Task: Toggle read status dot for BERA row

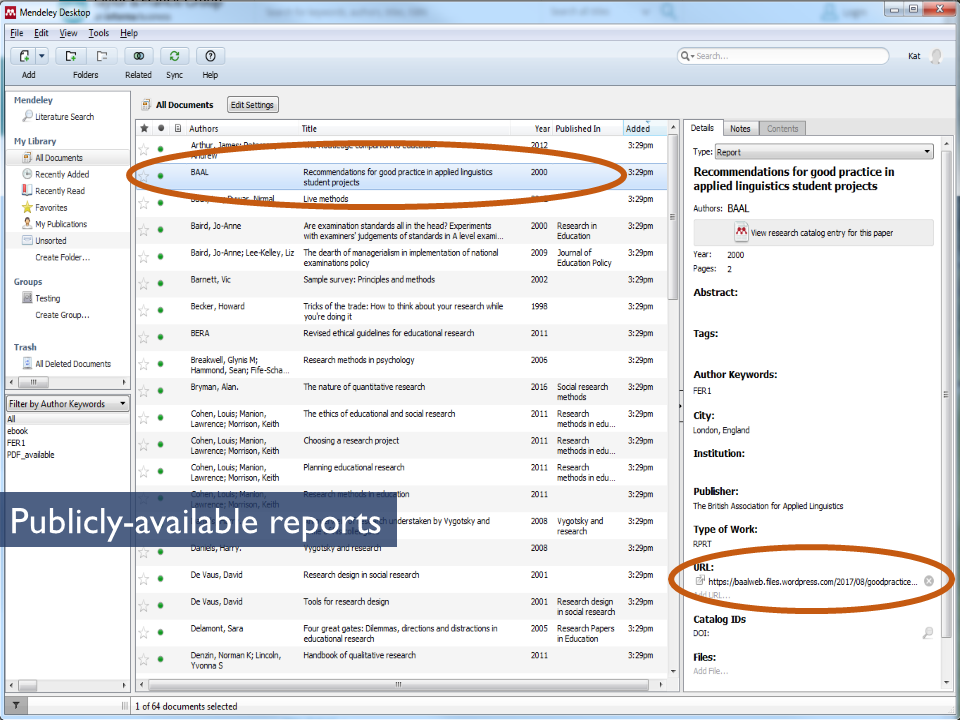Action: click(x=160, y=337)
